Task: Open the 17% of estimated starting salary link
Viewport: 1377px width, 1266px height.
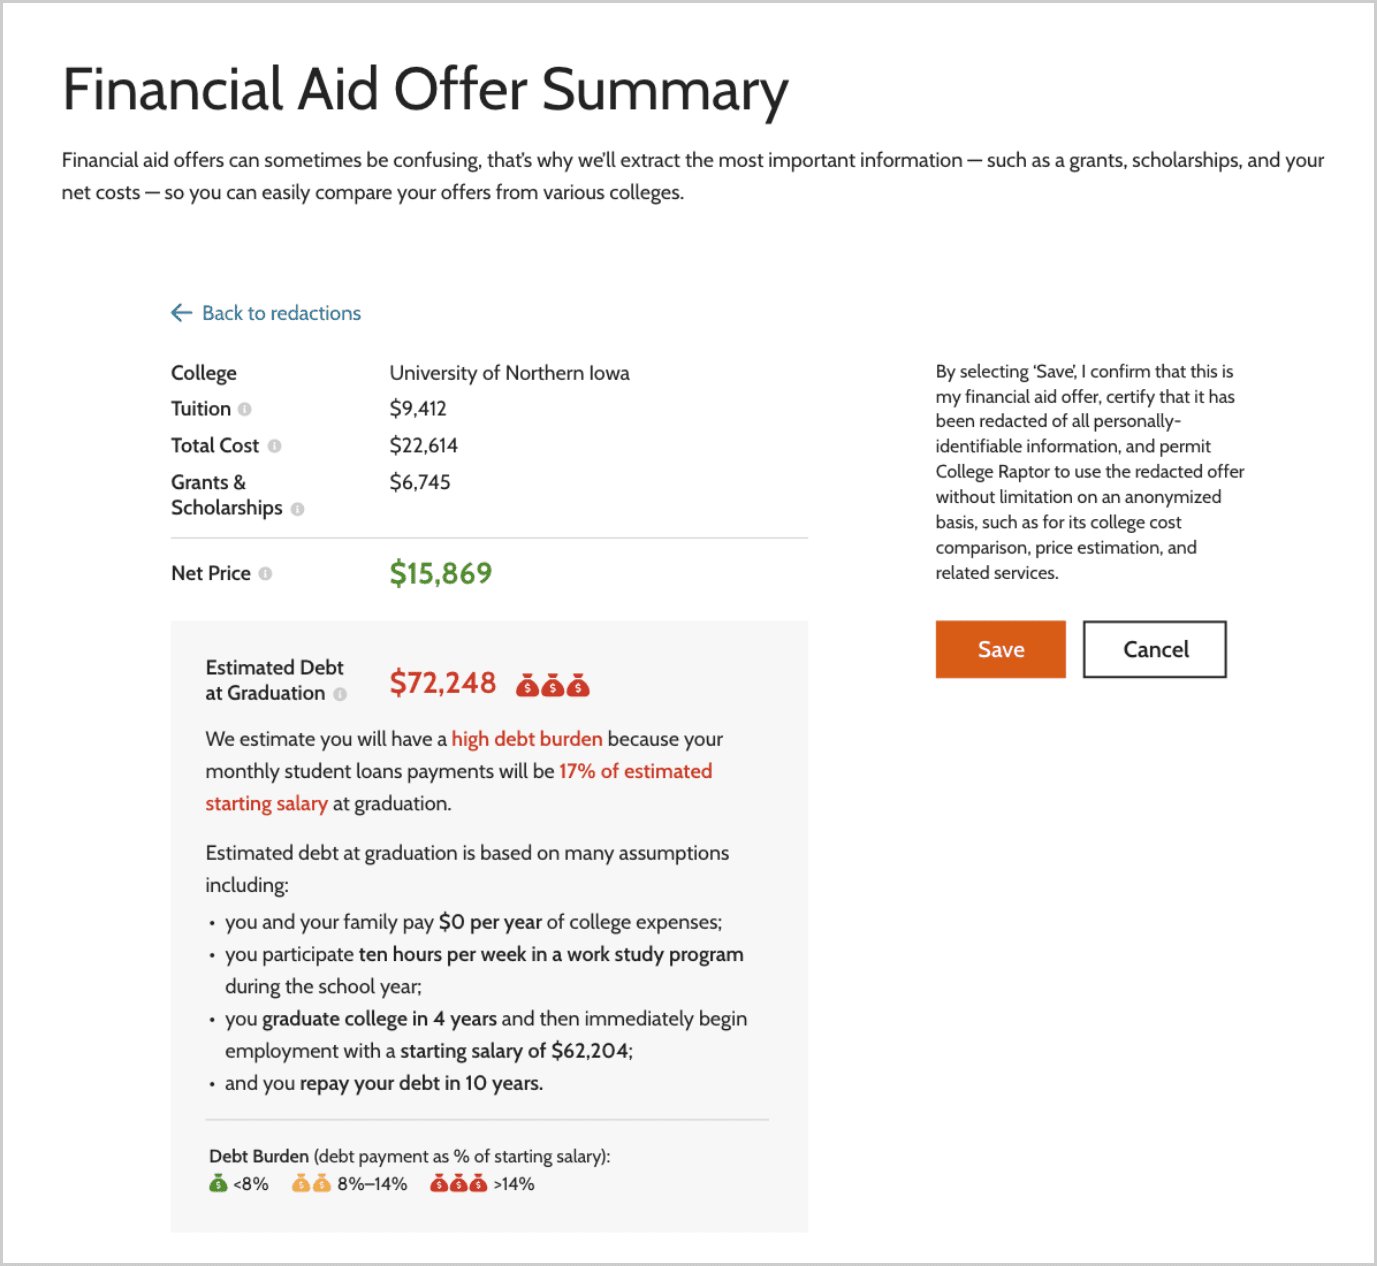Action: (634, 771)
